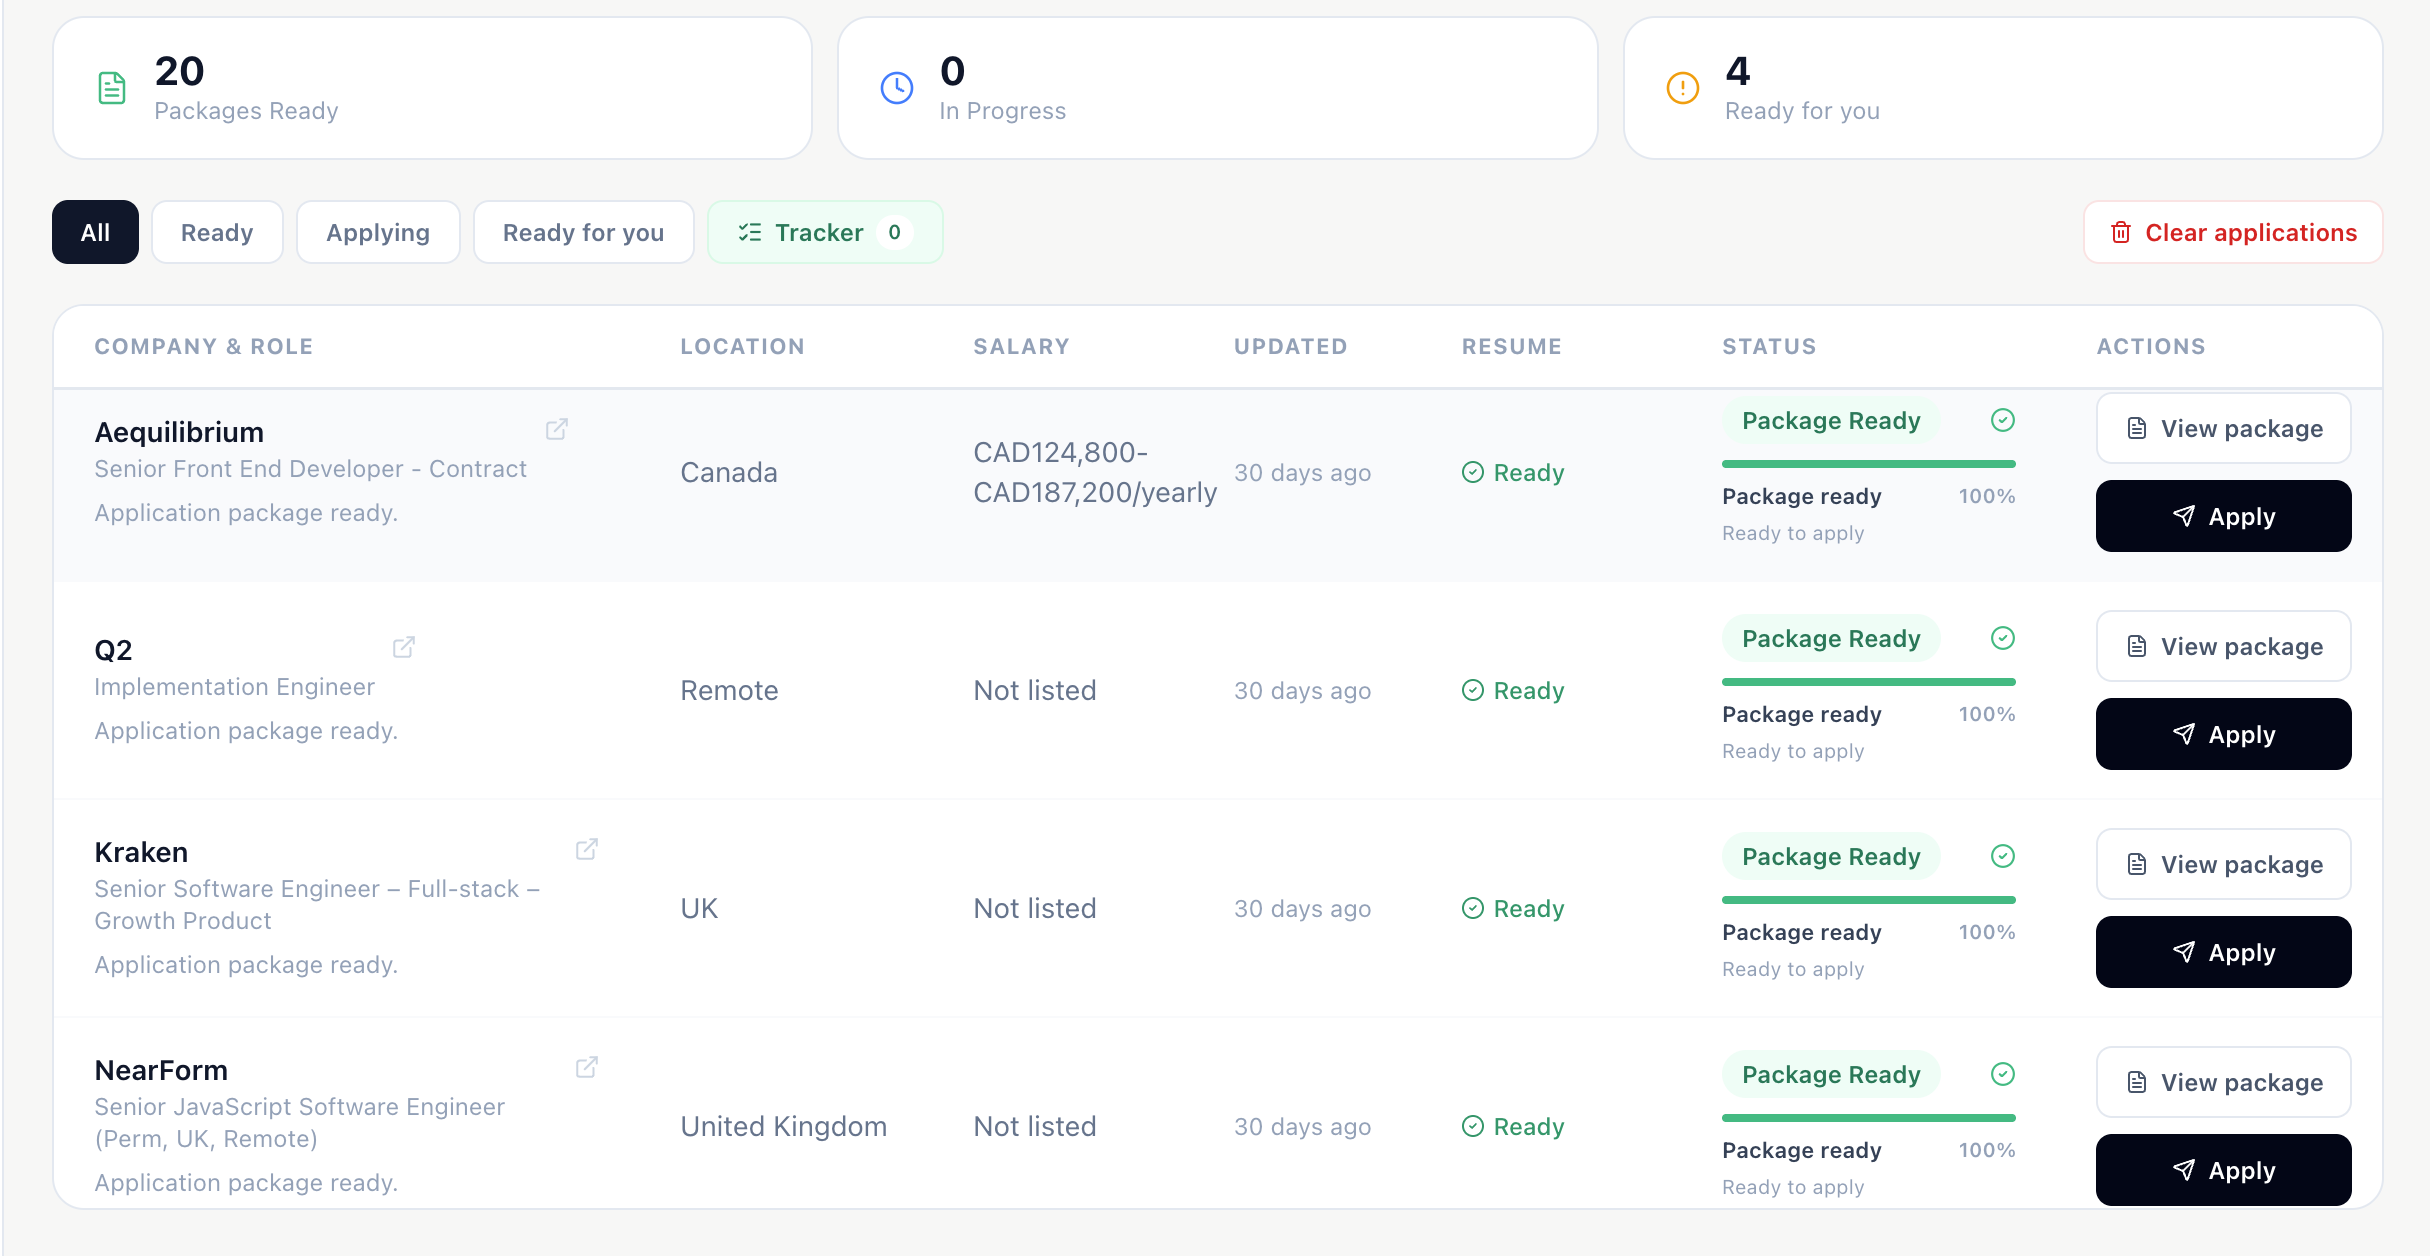Open Aequilibrium external link icon
This screenshot has width=2430, height=1256.
[x=557, y=430]
